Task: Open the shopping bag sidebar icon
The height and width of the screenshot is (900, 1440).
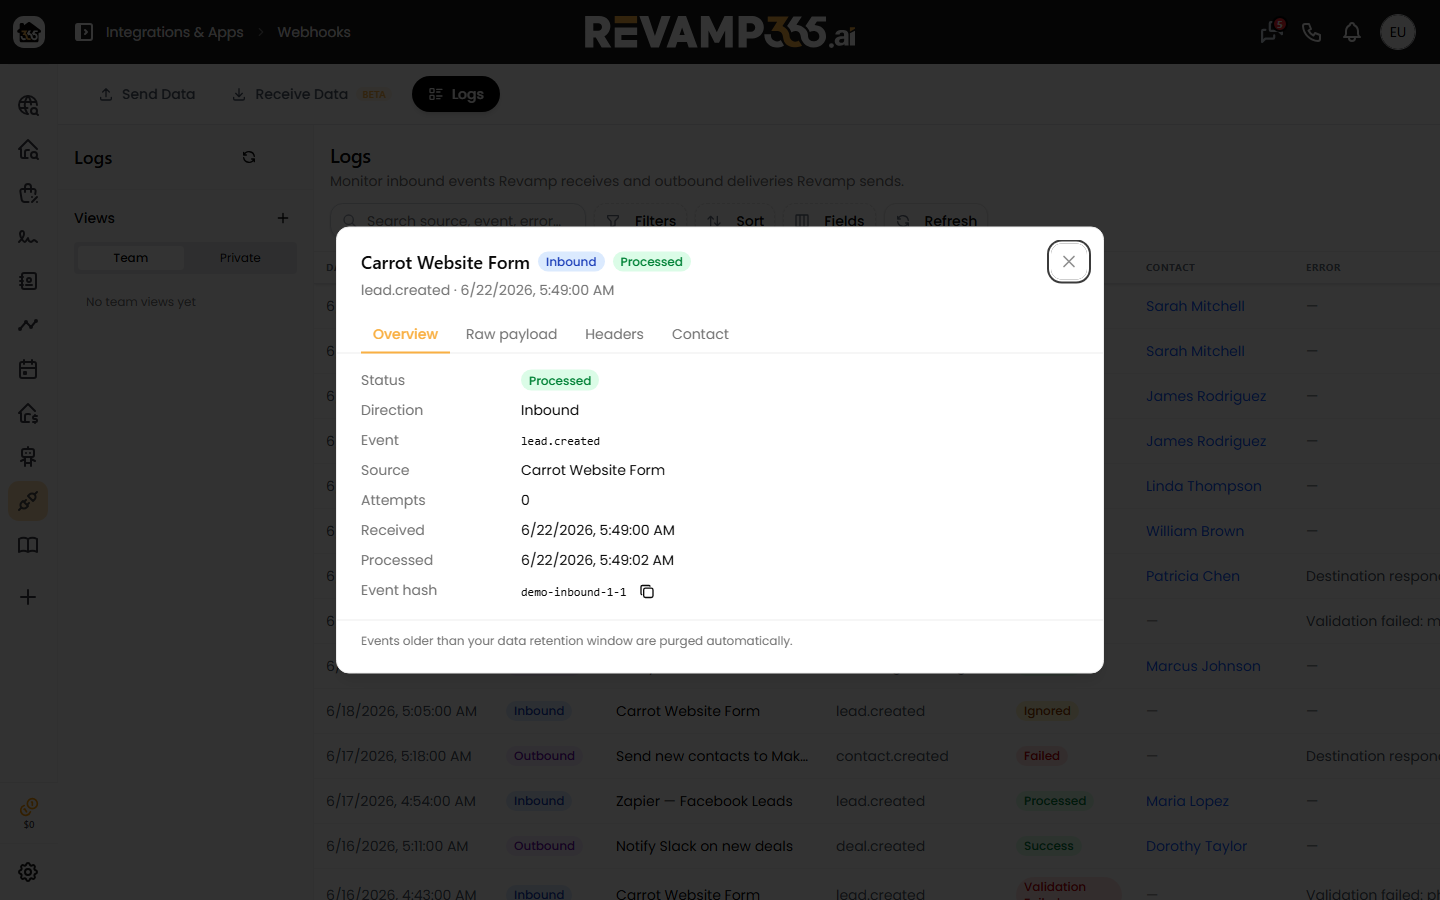Action: coord(28,193)
